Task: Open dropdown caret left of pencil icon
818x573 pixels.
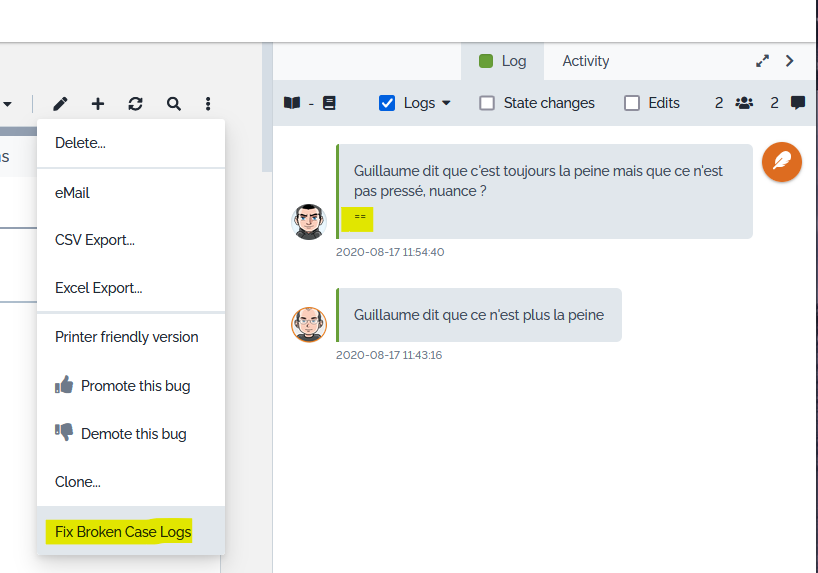Action: tap(7, 104)
